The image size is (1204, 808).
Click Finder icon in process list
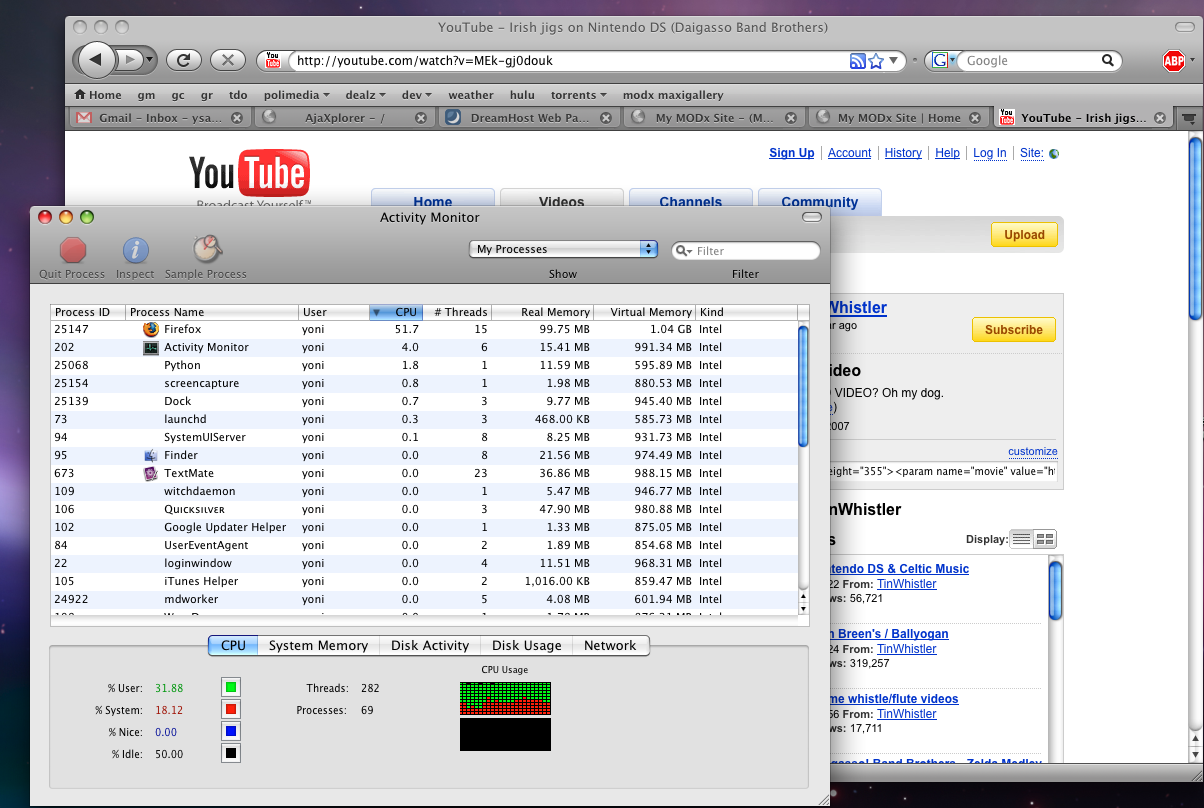(151, 455)
